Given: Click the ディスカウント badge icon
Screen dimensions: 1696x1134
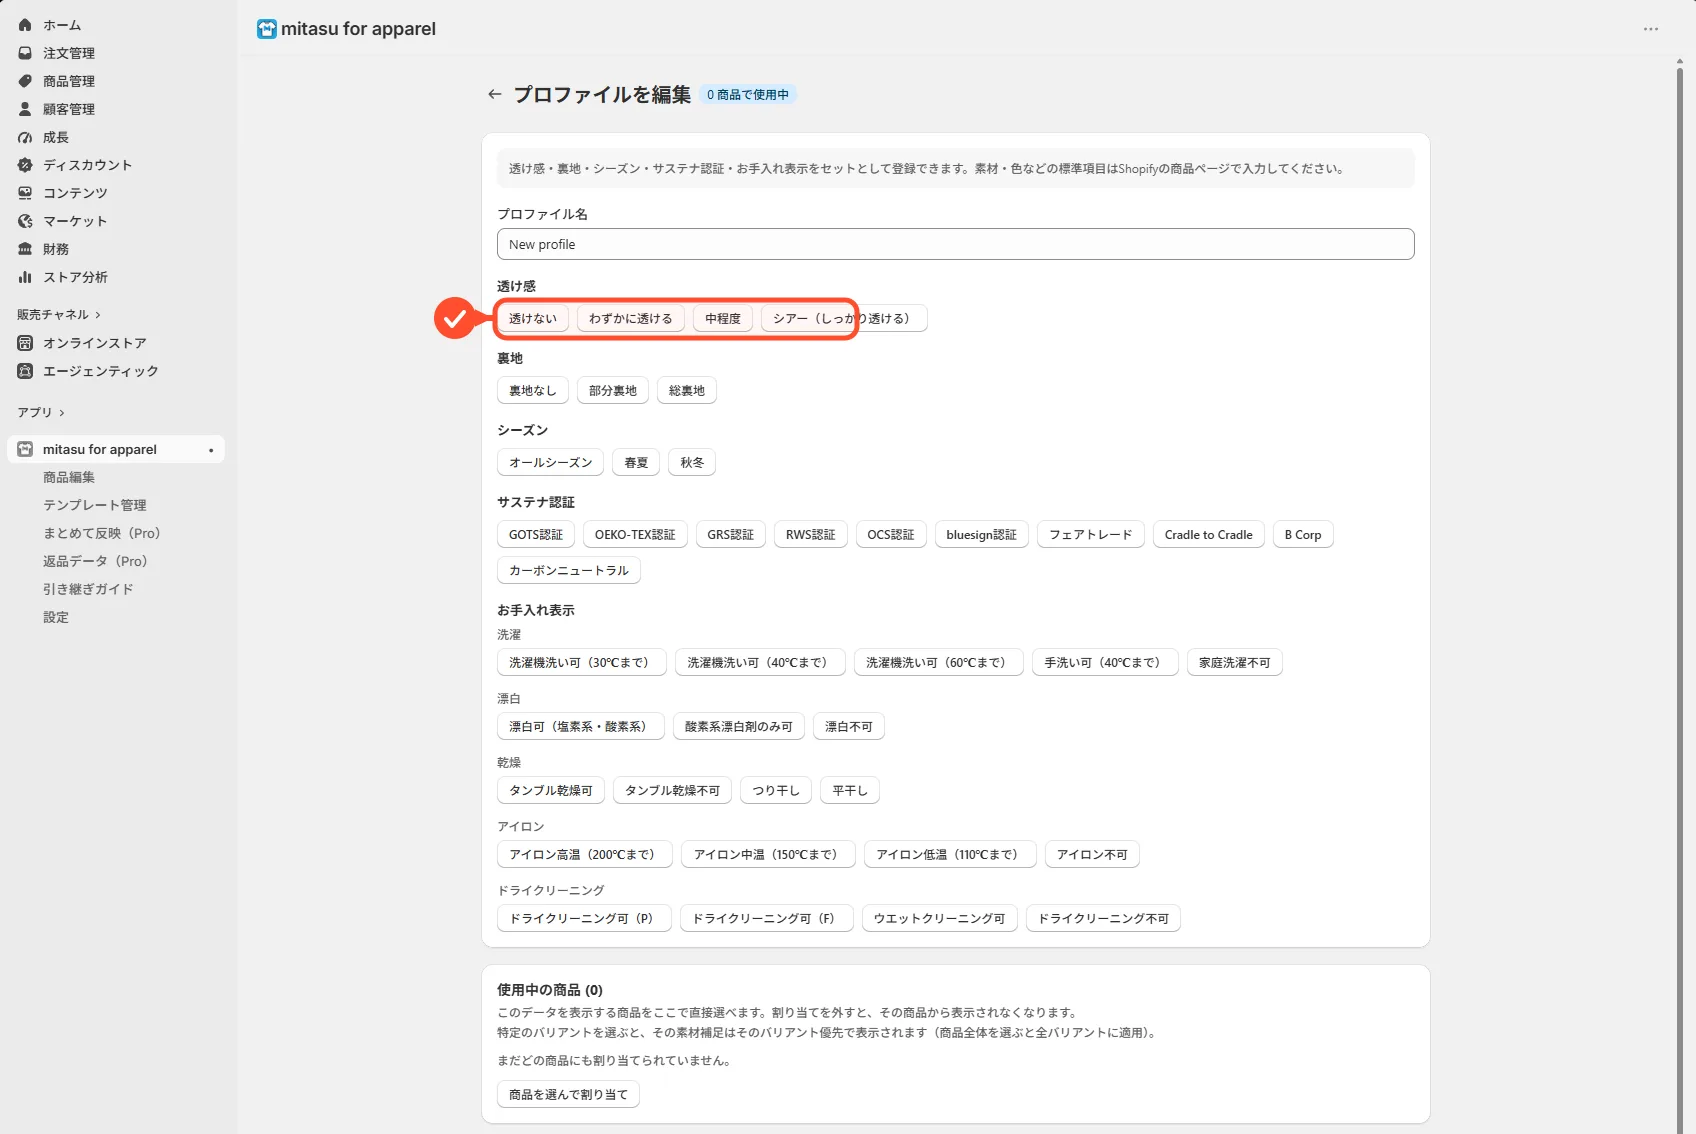Looking at the screenshot, I should click(25, 165).
